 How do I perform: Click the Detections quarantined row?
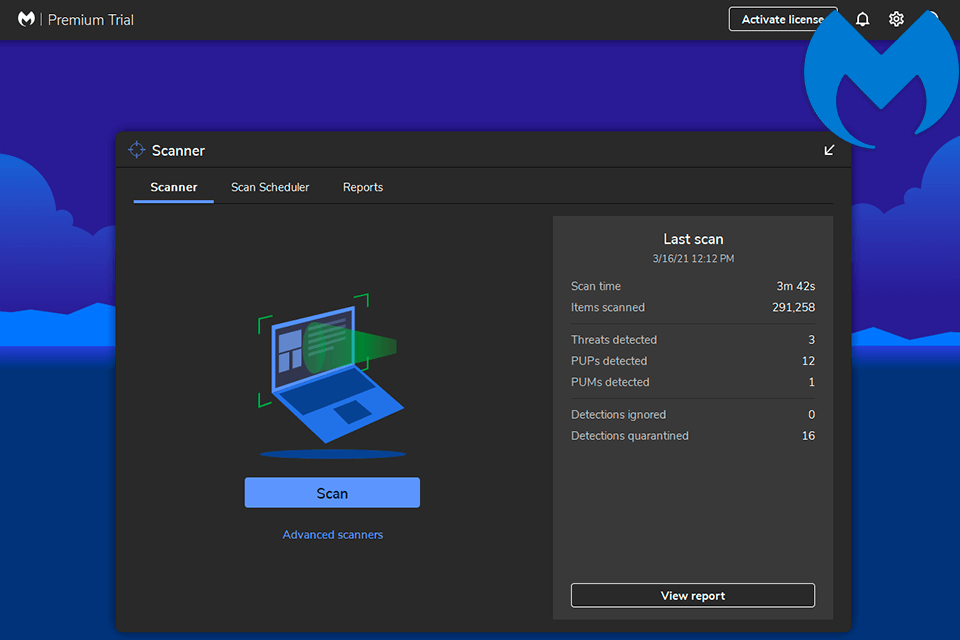630,436
